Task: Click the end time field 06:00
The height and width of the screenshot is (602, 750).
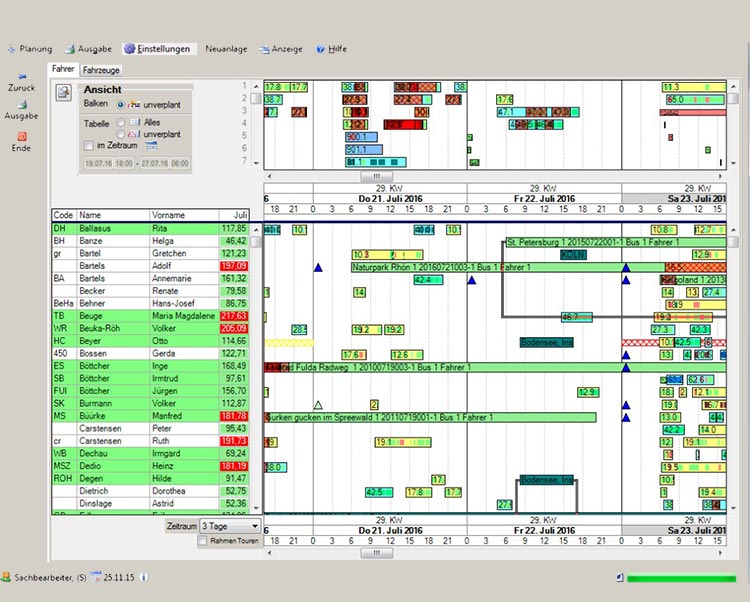Action: pyautogui.click(x=180, y=163)
